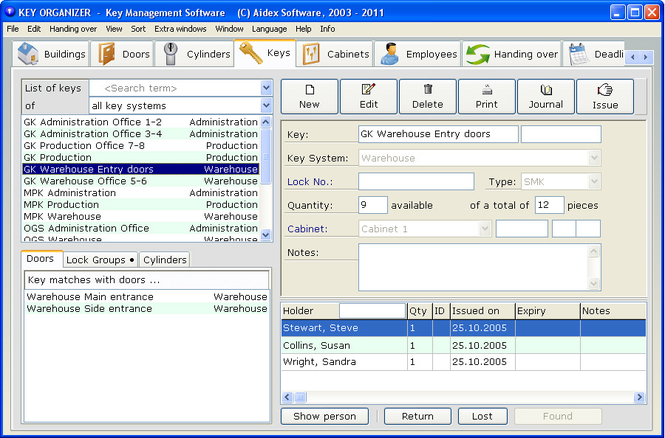The image size is (665, 438).
Task: Switch to the Cylinders subtab below list
Action: click(x=165, y=260)
